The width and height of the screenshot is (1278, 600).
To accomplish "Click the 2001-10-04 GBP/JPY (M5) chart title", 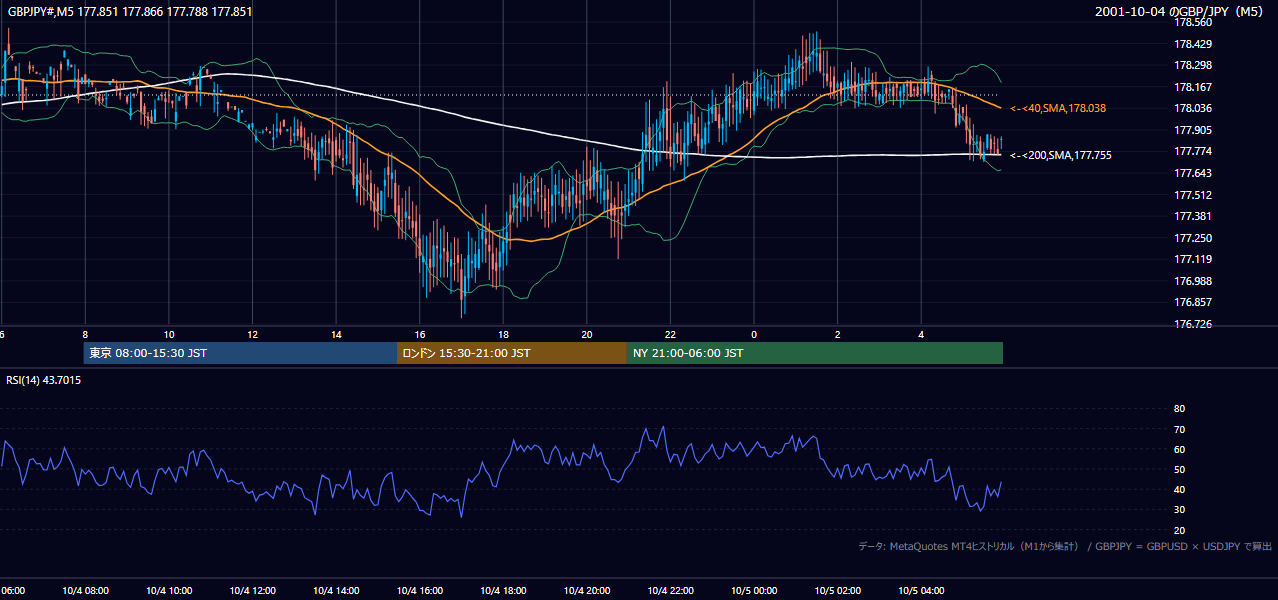I will point(1180,12).
